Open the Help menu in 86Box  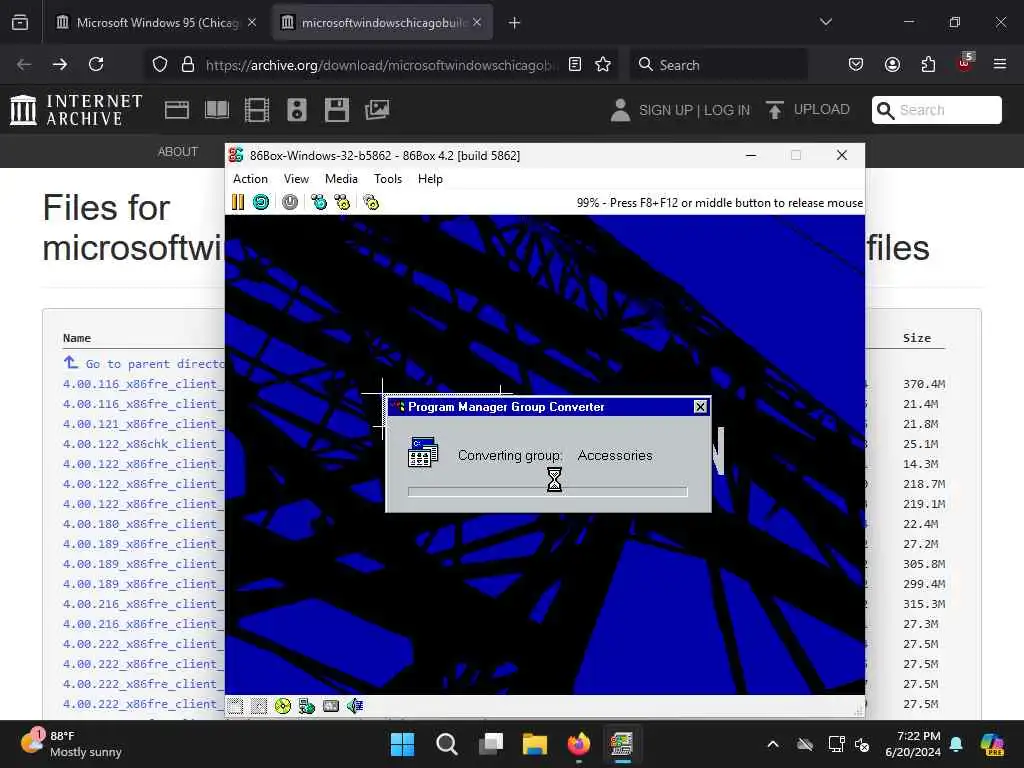point(430,179)
